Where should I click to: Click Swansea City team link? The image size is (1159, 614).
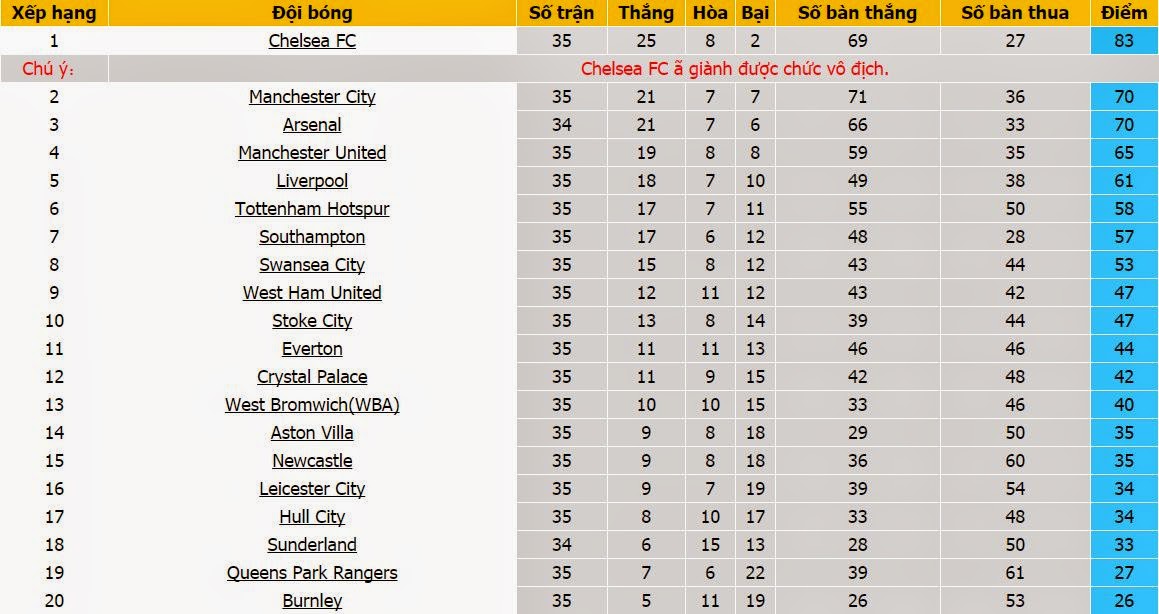(312, 265)
